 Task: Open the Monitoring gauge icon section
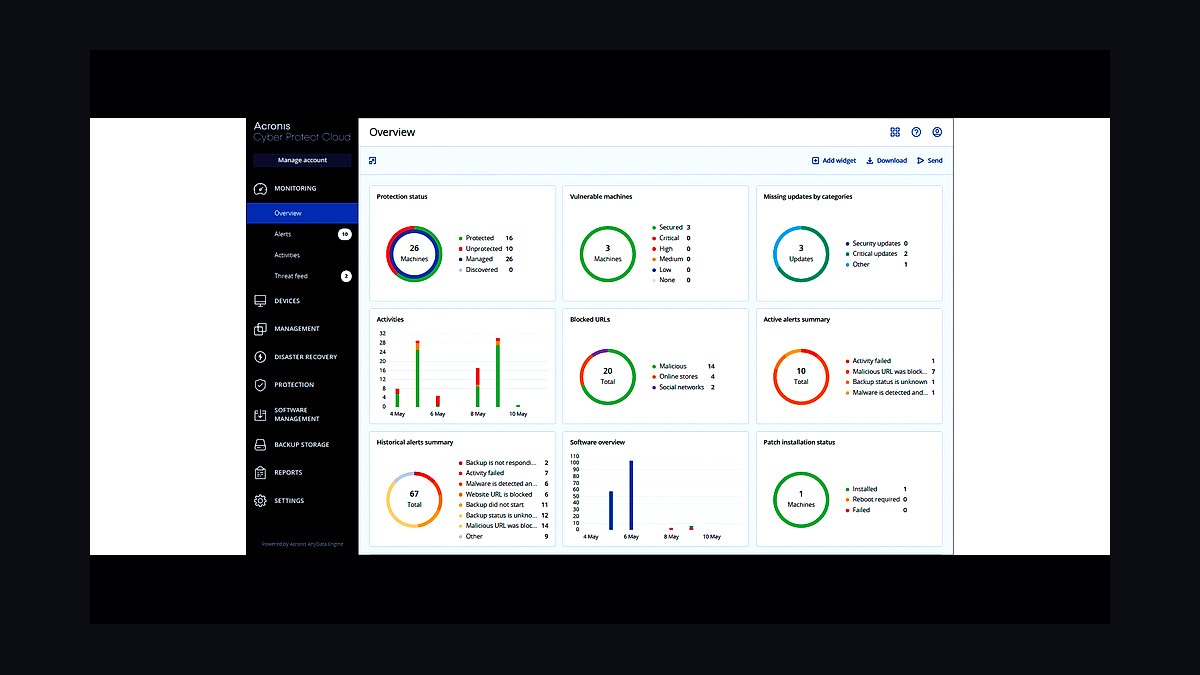[x=260, y=189]
